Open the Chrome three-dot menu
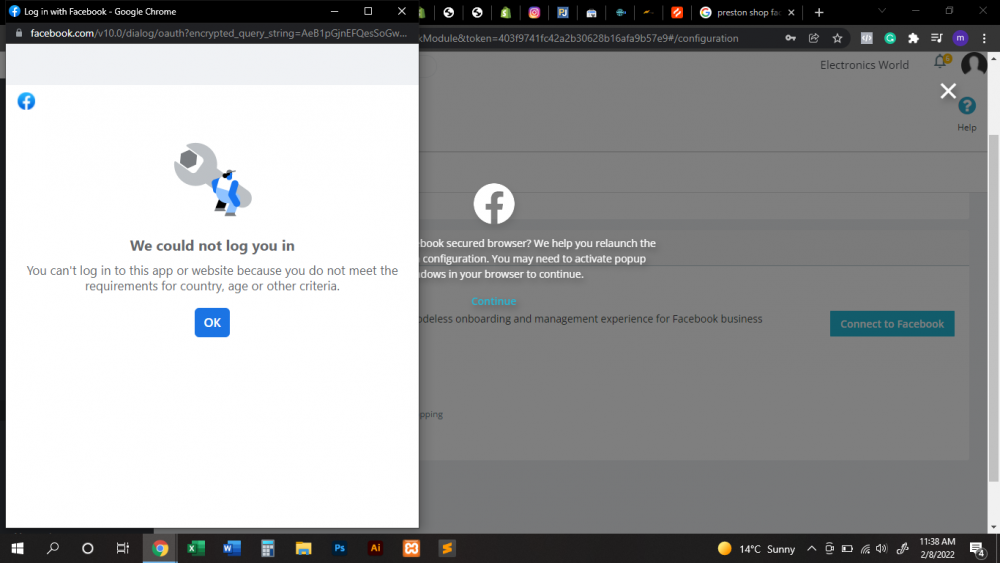 [x=984, y=38]
